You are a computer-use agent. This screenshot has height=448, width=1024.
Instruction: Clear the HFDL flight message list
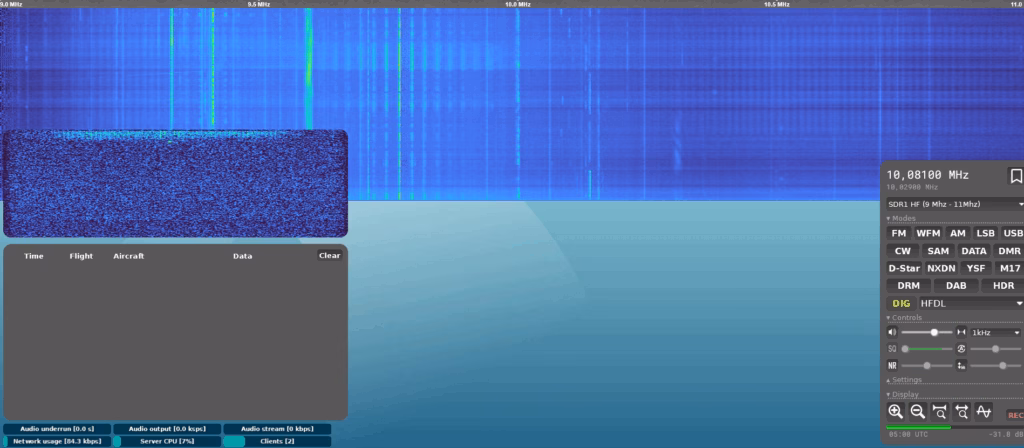330,255
